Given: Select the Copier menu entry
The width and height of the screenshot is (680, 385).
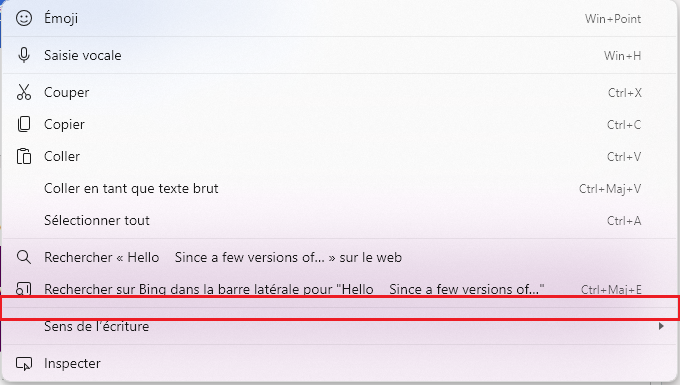Looking at the screenshot, I should tap(340, 124).
